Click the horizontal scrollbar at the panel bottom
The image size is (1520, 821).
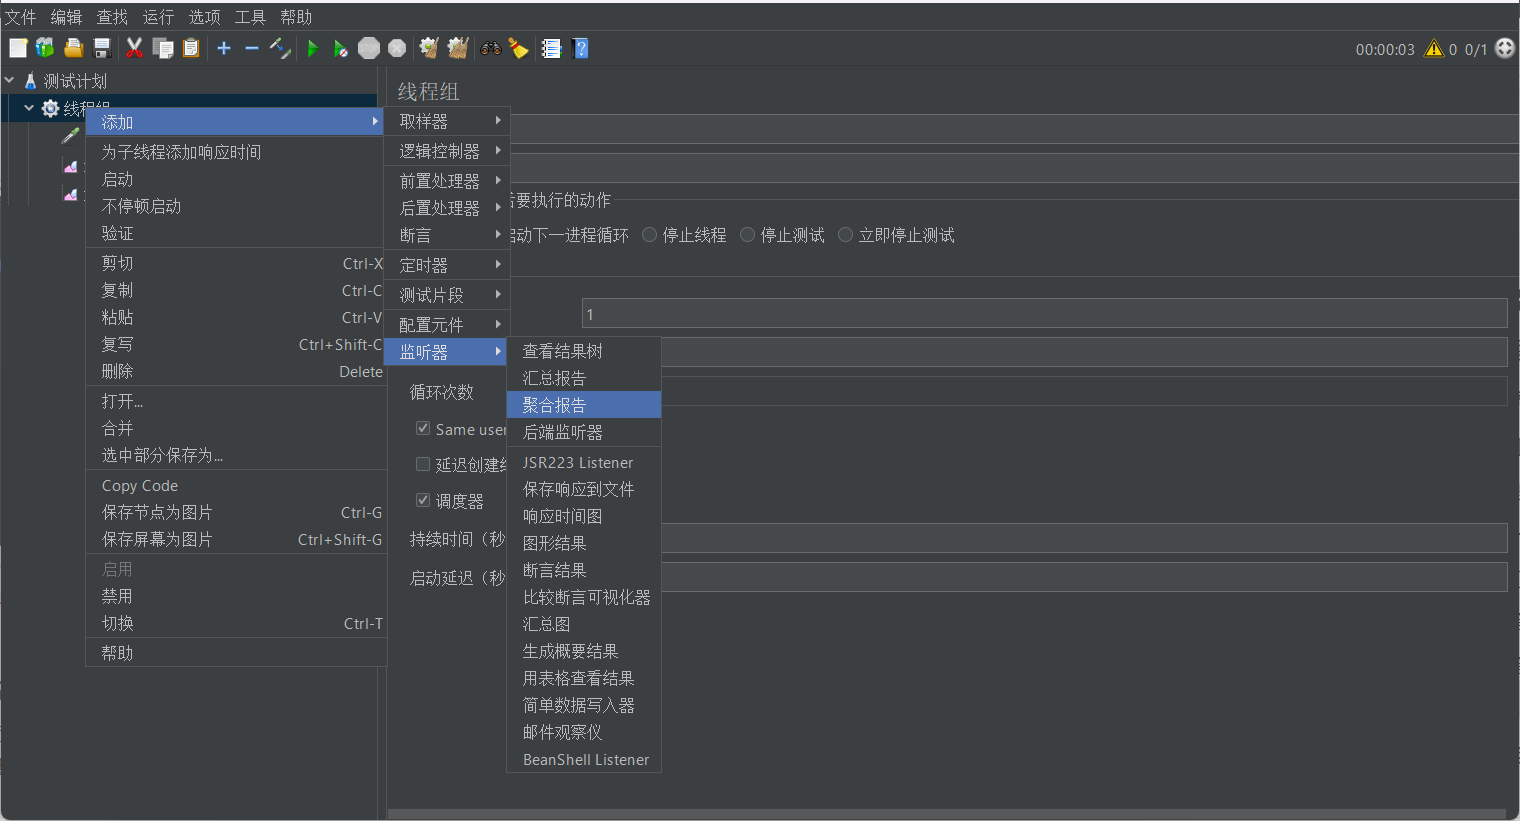point(946,814)
